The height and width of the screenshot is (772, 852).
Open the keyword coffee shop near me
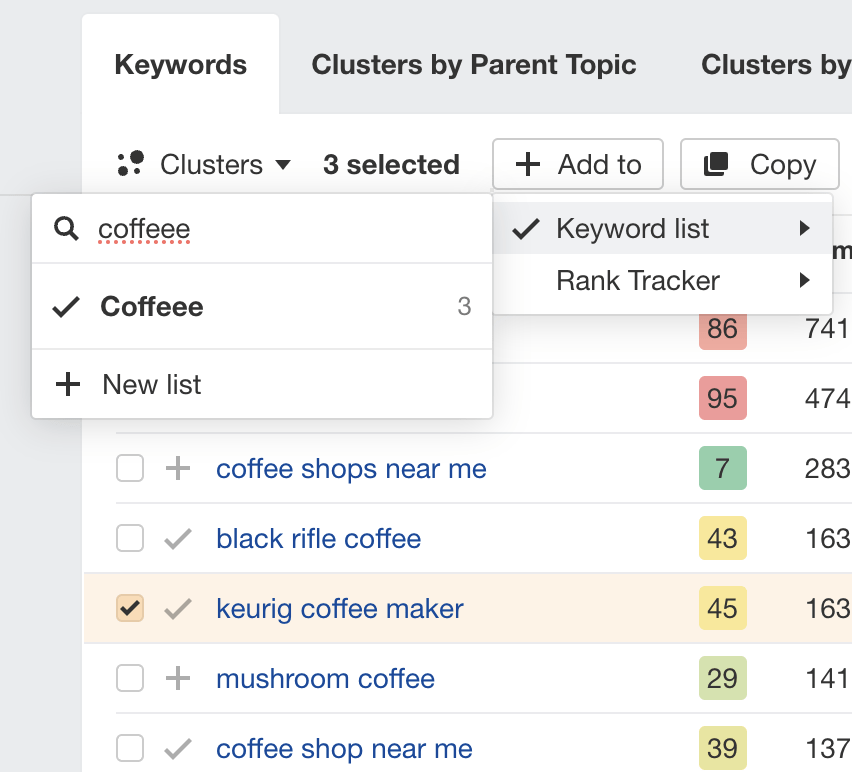(344, 748)
